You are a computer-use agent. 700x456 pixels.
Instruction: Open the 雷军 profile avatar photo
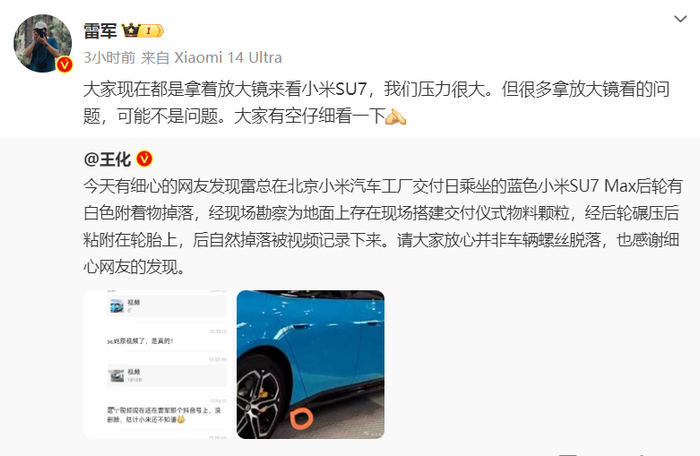click(x=42, y=43)
